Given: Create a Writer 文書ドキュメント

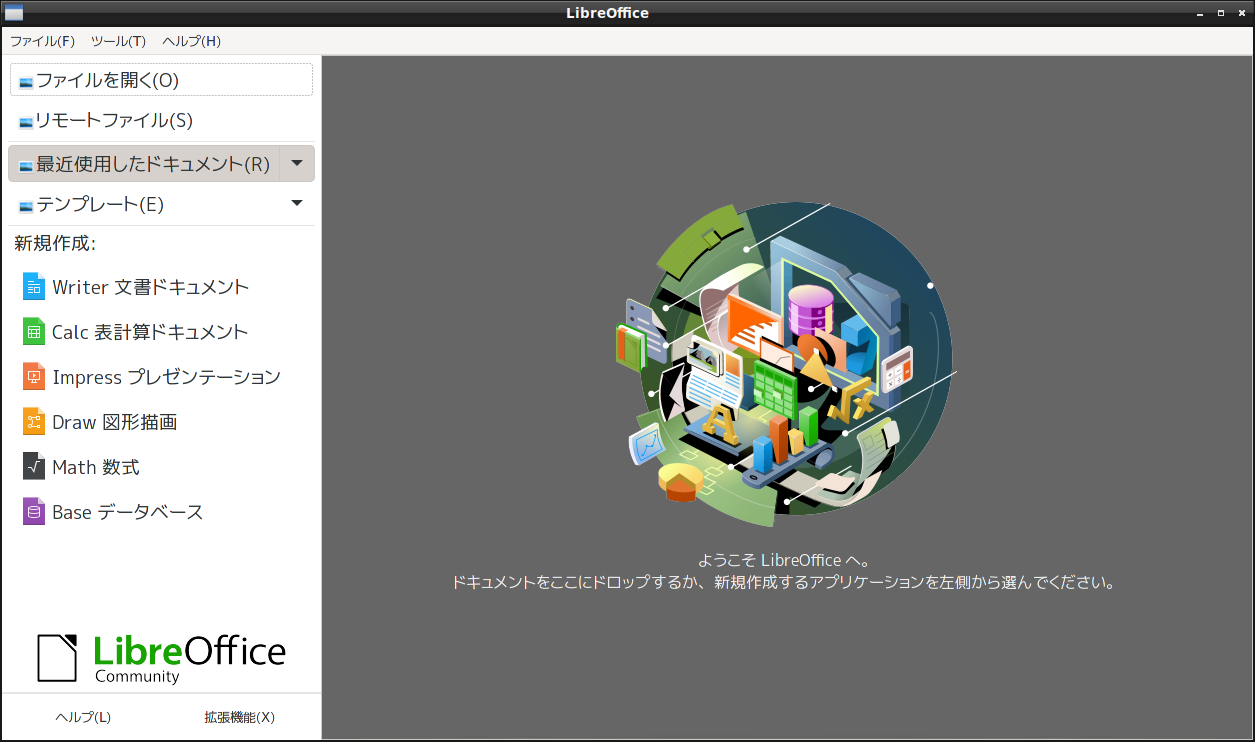Looking at the screenshot, I should (161, 287).
